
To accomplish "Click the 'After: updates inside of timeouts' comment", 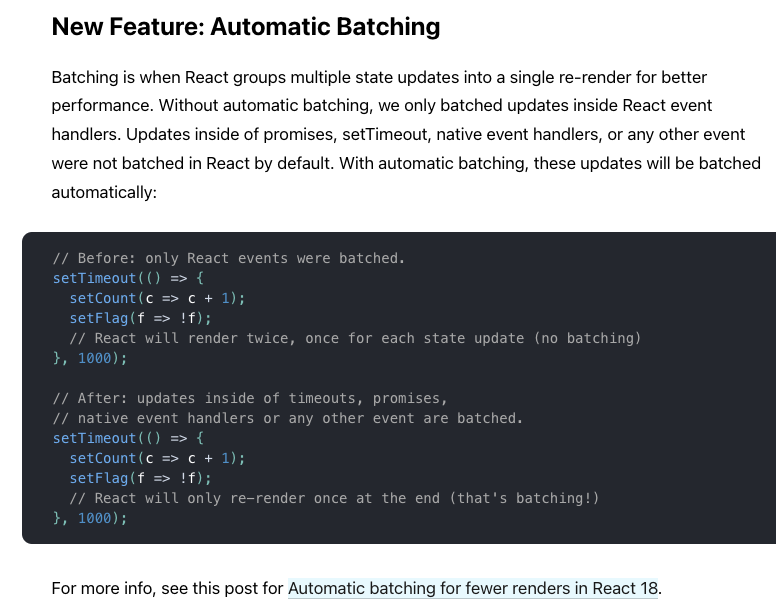I will [x=250, y=398].
